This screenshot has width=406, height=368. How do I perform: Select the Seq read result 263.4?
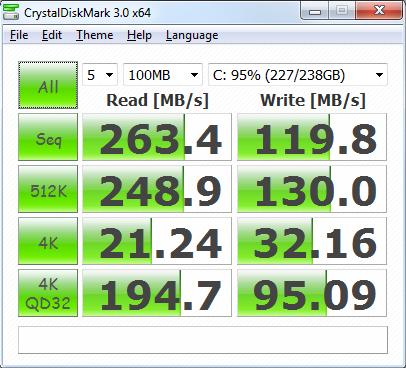[x=157, y=137]
